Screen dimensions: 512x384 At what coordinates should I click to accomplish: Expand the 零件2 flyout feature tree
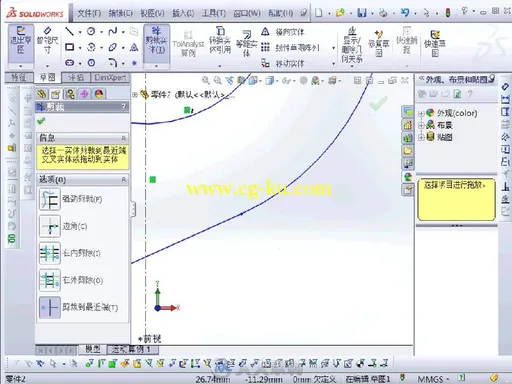[x=135, y=95]
